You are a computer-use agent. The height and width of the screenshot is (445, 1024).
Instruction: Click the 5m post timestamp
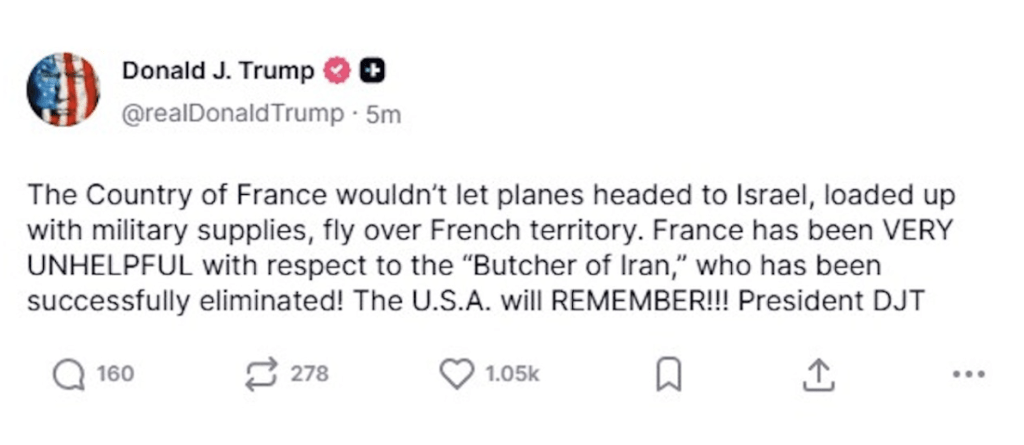[384, 114]
